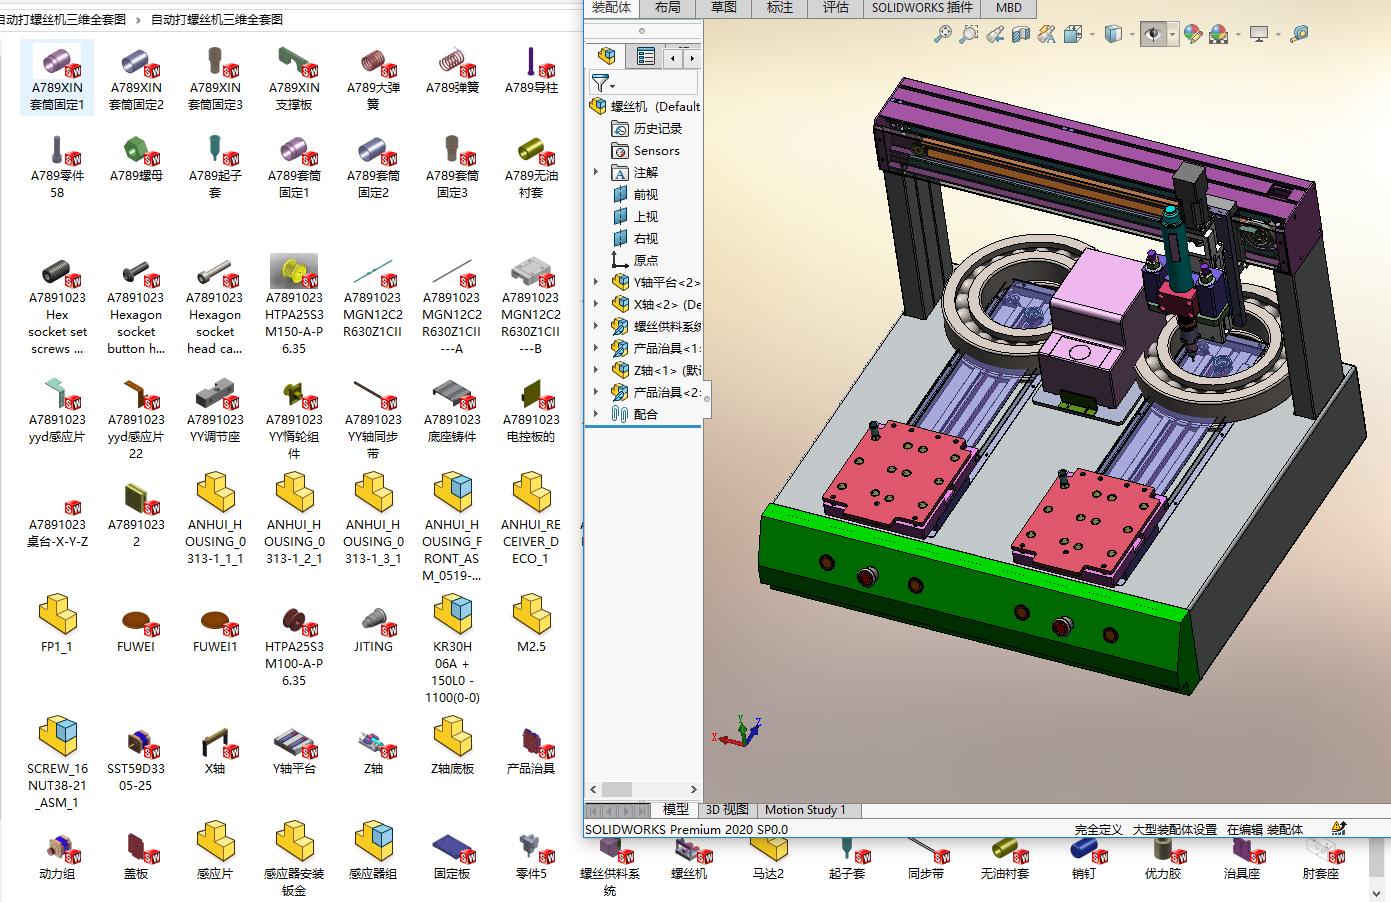Select the 前视 plane in the tree

tap(635, 195)
